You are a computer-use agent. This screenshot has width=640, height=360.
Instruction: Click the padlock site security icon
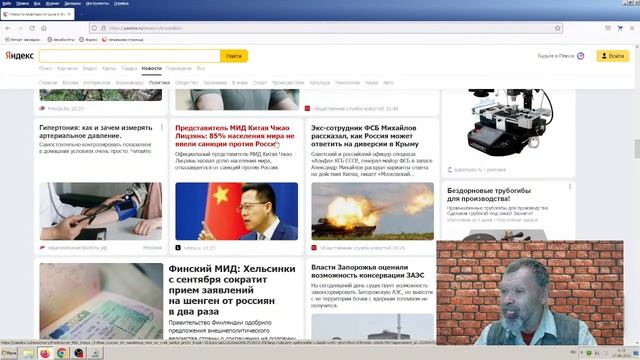pyautogui.click(x=103, y=28)
